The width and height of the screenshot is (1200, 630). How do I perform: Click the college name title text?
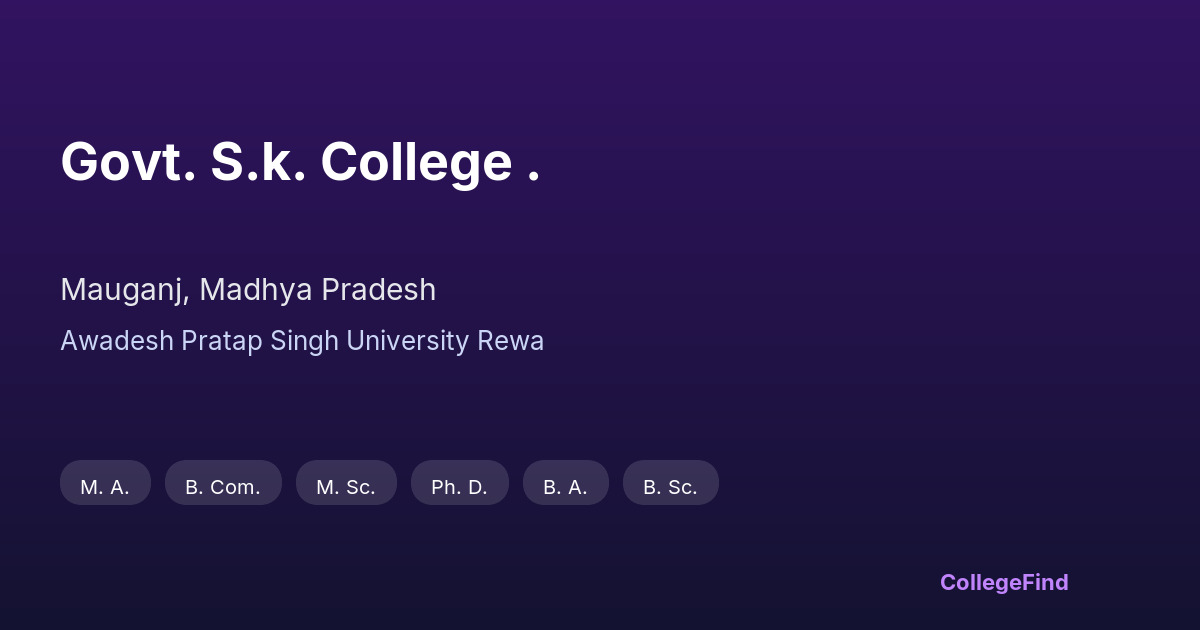point(300,162)
